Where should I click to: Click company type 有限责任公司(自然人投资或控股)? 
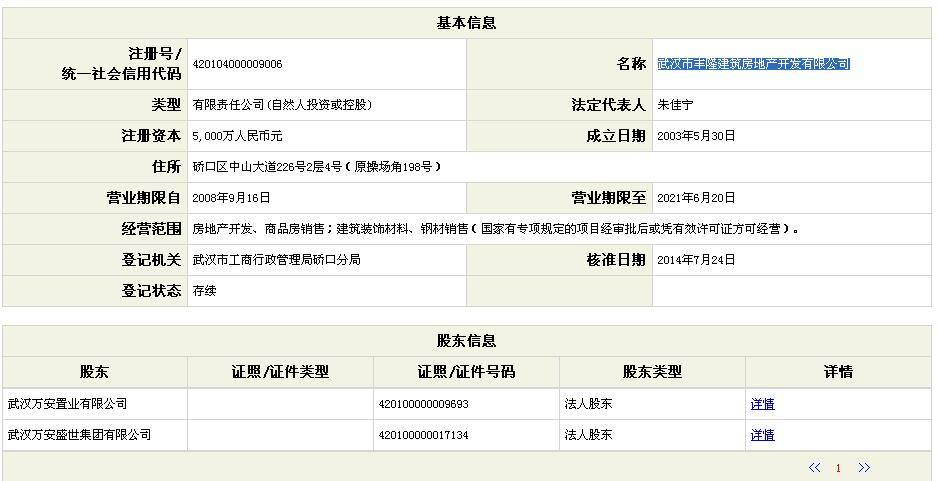click(x=282, y=105)
